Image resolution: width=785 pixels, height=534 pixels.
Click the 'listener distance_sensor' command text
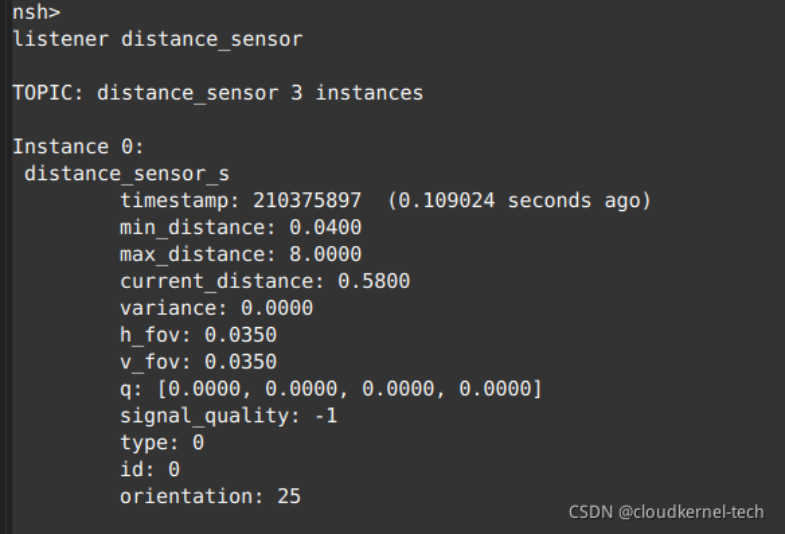click(157, 40)
